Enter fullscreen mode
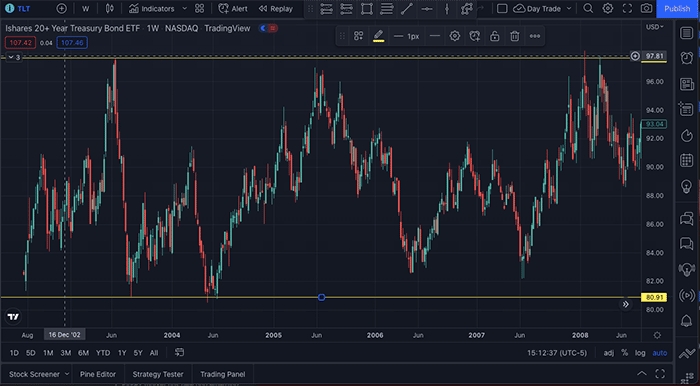This screenshot has height=386, width=700. pyautogui.click(x=627, y=8)
